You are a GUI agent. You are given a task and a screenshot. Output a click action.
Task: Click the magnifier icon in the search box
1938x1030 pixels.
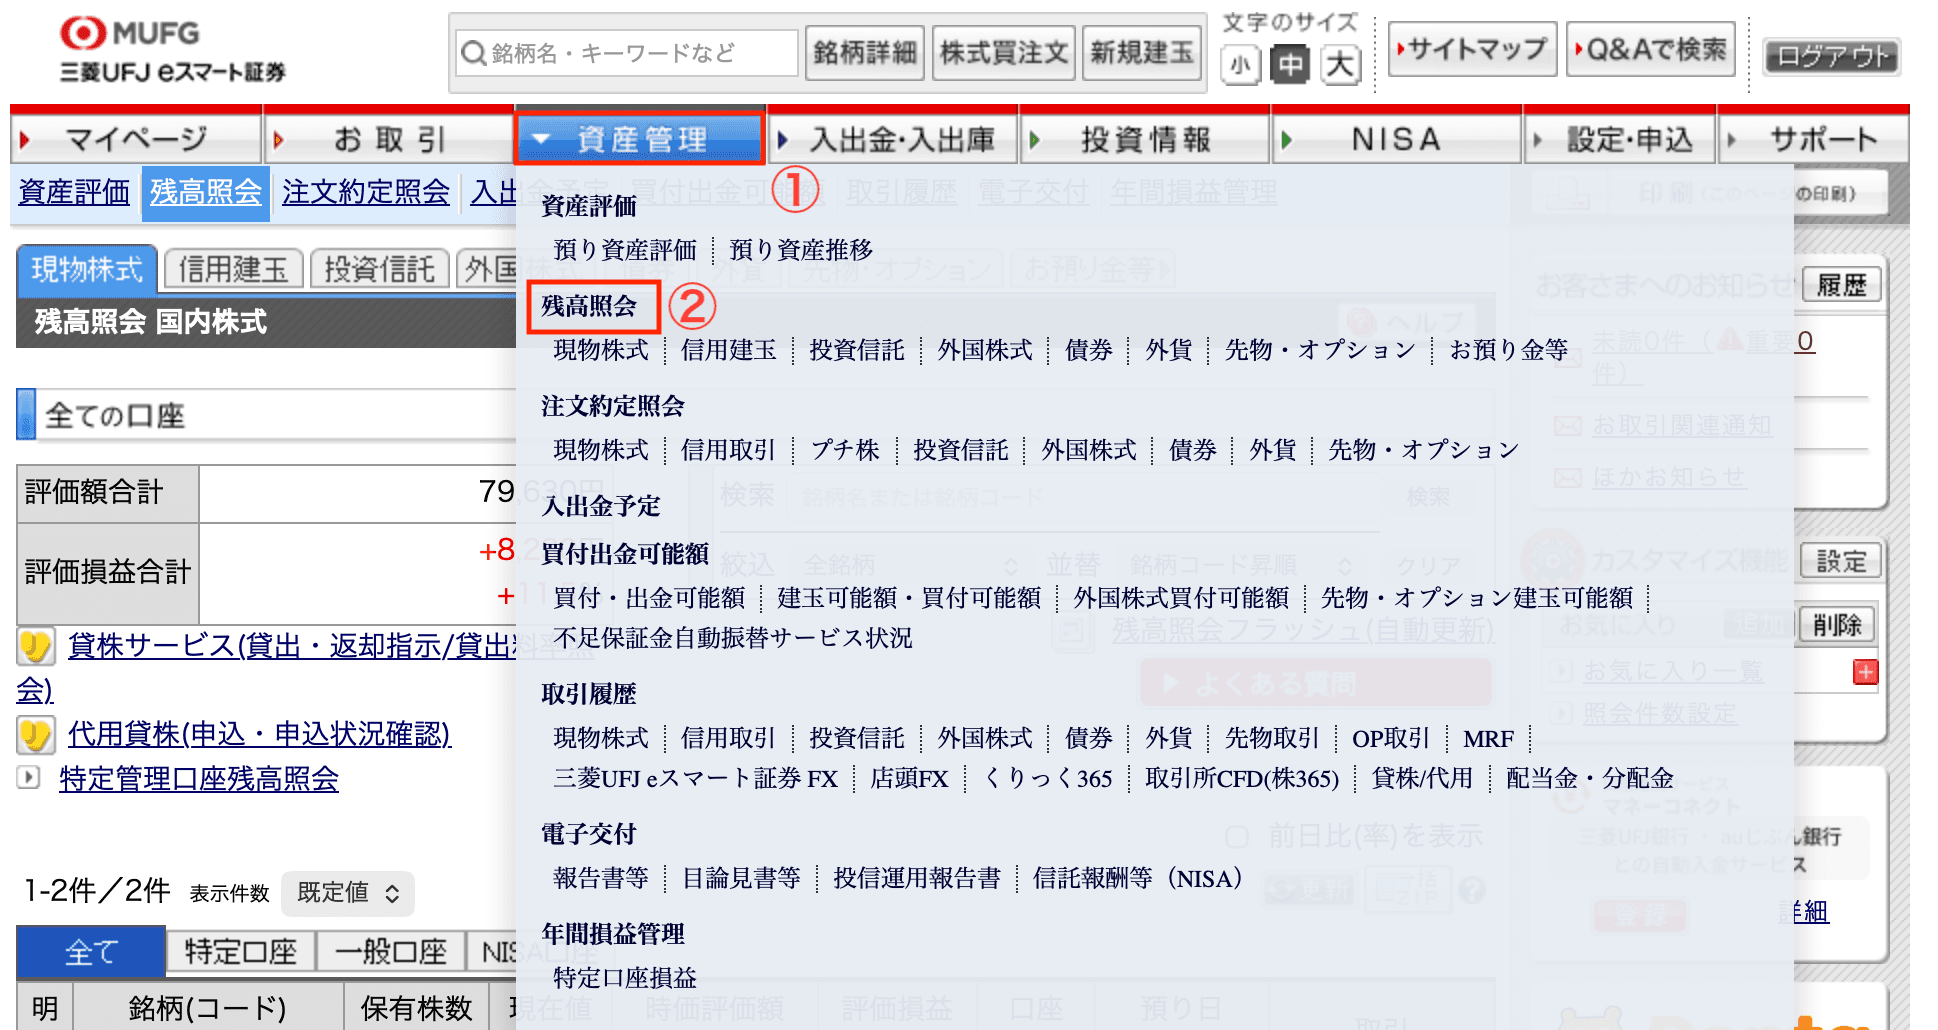(x=473, y=53)
